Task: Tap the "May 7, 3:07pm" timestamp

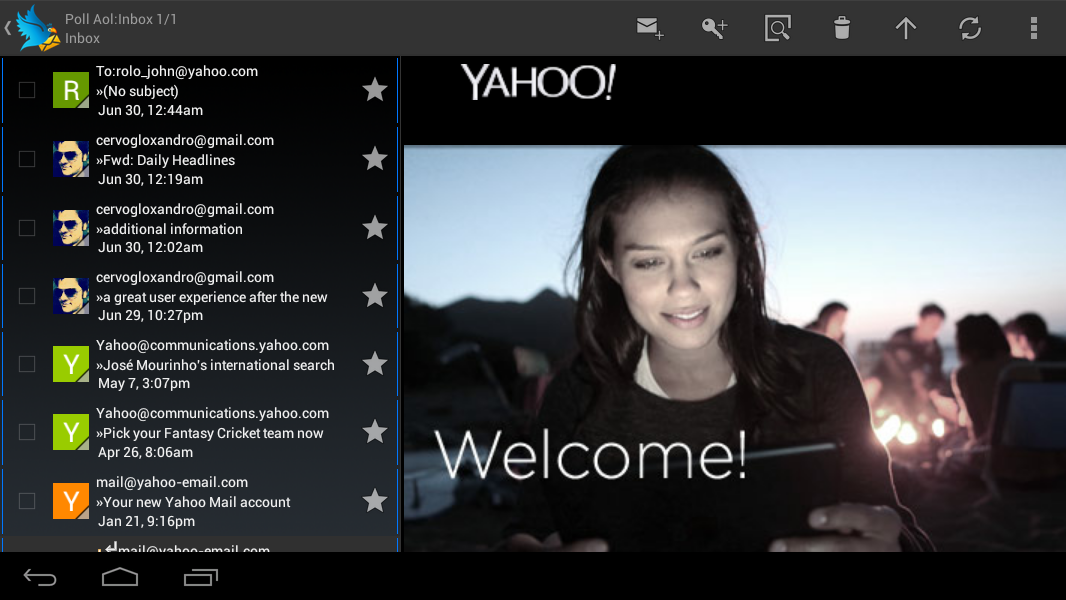Action: pos(144,383)
